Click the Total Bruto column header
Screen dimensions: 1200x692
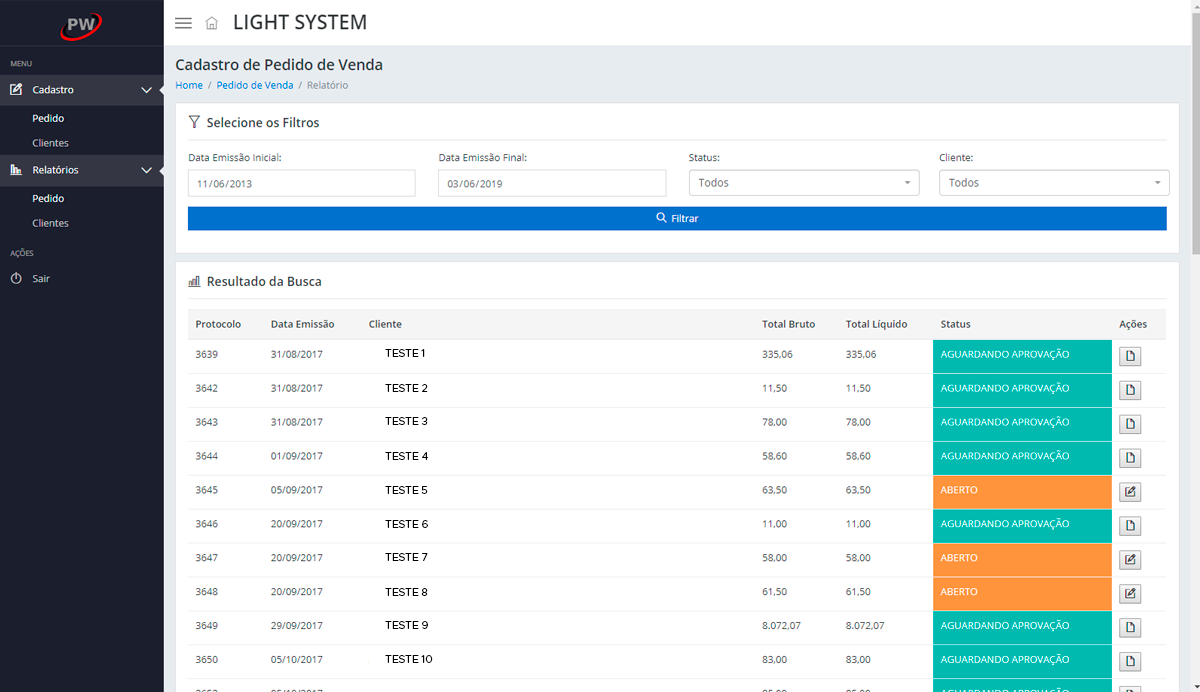click(789, 324)
